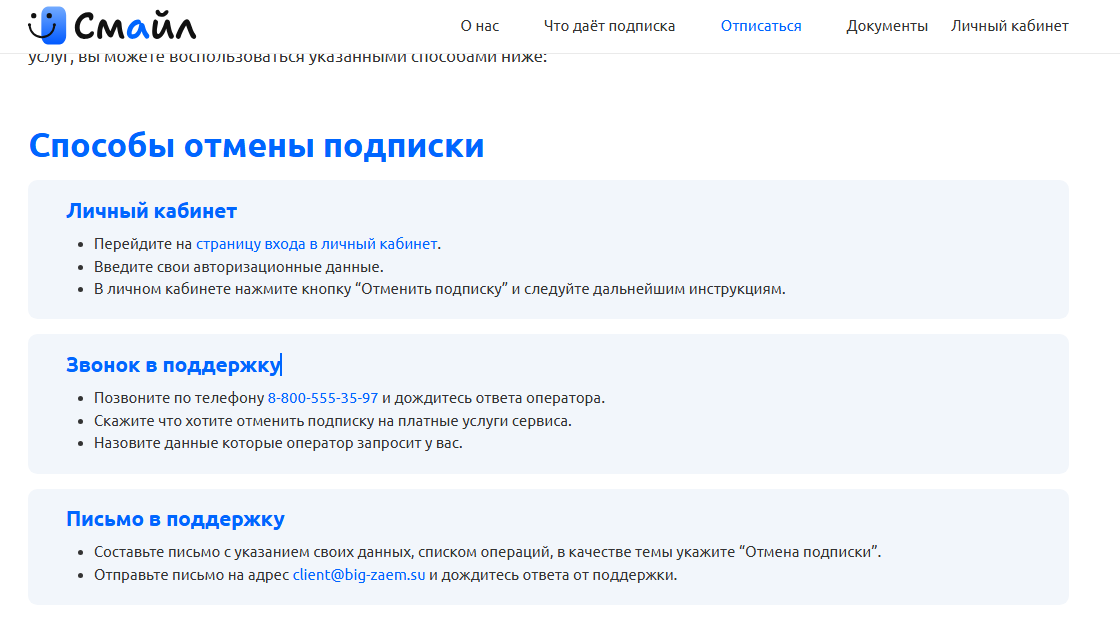Viewport: 1120px width, 628px height.
Task: Follow the «страницу входа в личный кабинет» link
Action: point(316,244)
